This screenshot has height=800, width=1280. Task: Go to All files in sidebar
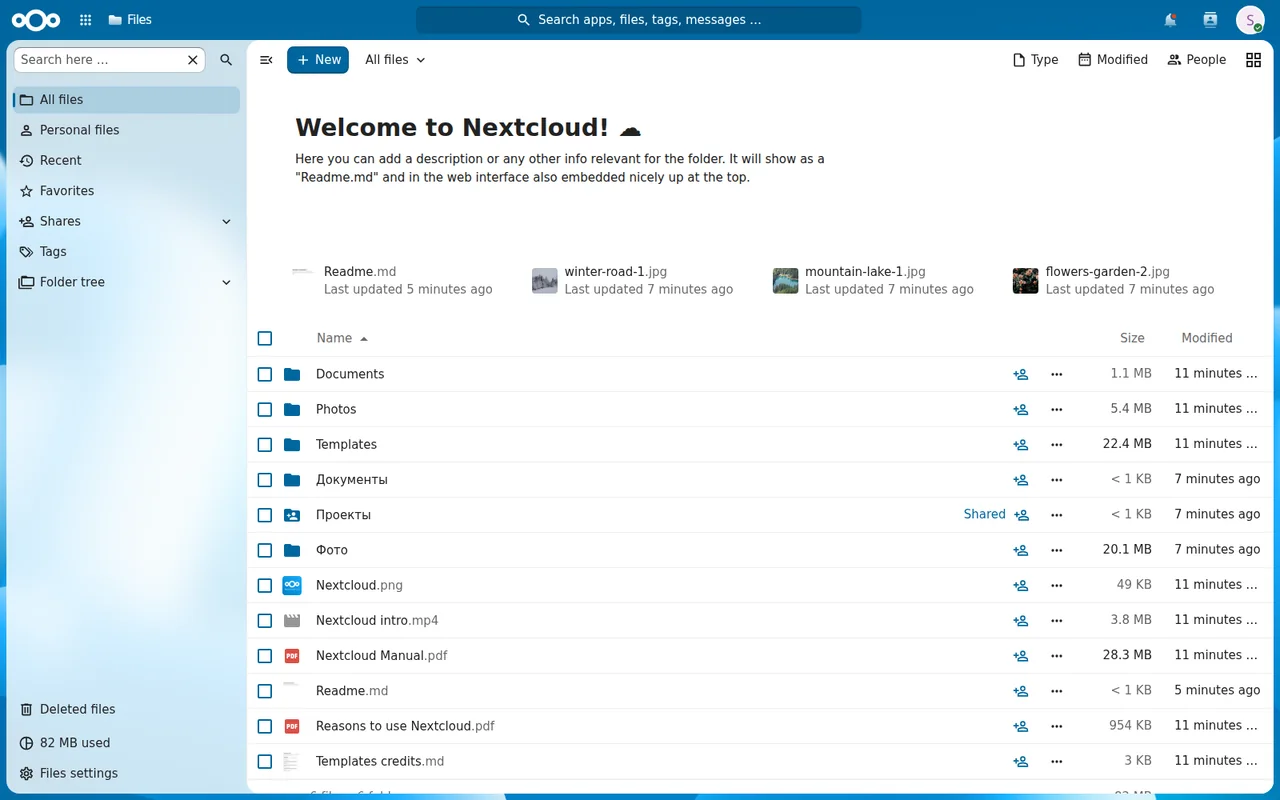point(126,100)
